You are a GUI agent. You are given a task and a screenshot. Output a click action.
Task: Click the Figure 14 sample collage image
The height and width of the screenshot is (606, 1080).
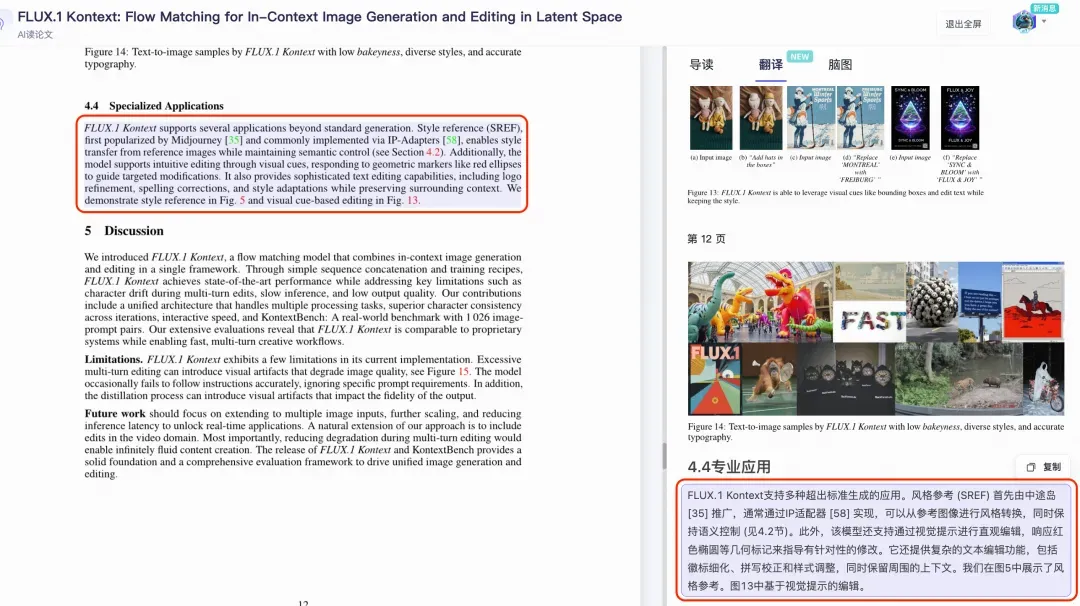(x=875, y=338)
